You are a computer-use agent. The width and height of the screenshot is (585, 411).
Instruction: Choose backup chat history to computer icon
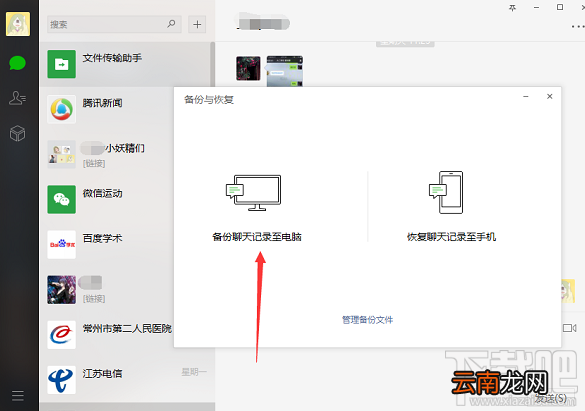pos(254,193)
